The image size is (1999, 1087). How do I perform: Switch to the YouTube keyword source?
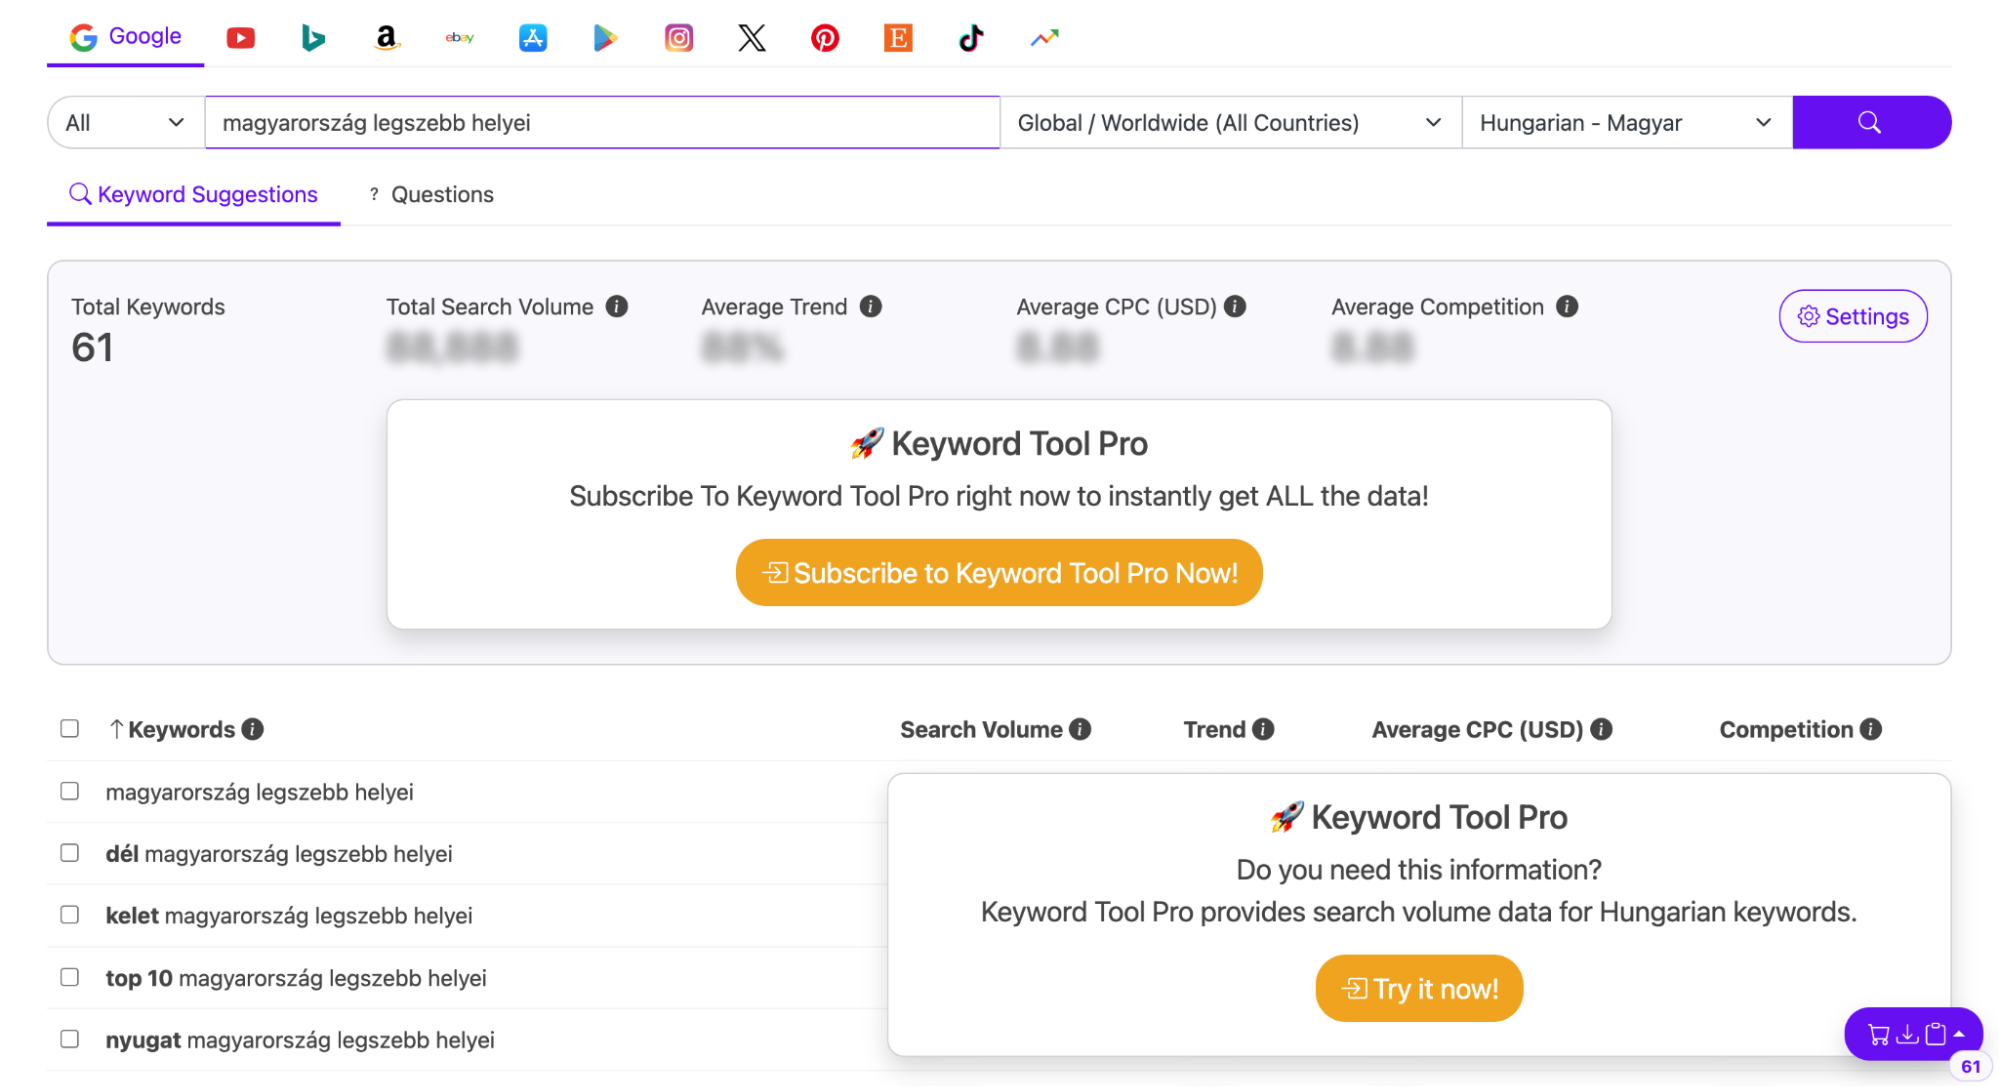click(240, 38)
